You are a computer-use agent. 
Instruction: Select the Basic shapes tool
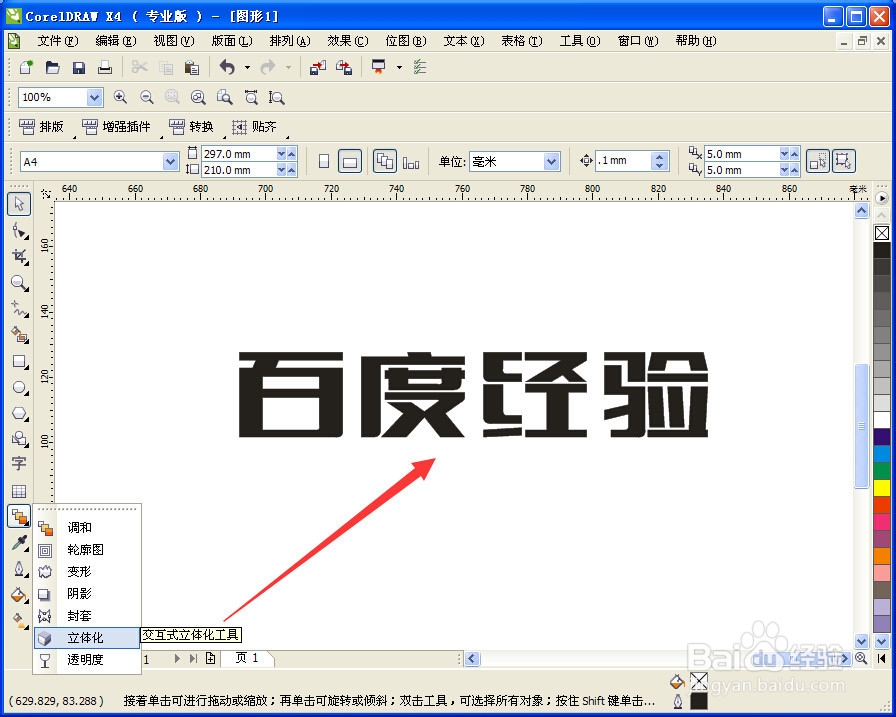point(19,439)
